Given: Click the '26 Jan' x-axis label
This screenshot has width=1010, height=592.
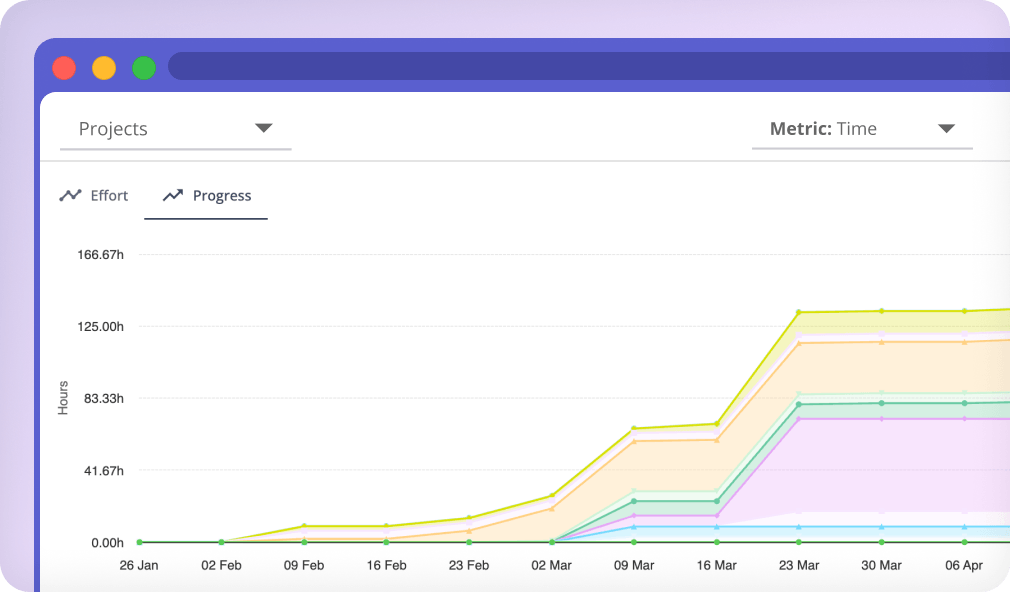Looking at the screenshot, I should coord(138,566).
